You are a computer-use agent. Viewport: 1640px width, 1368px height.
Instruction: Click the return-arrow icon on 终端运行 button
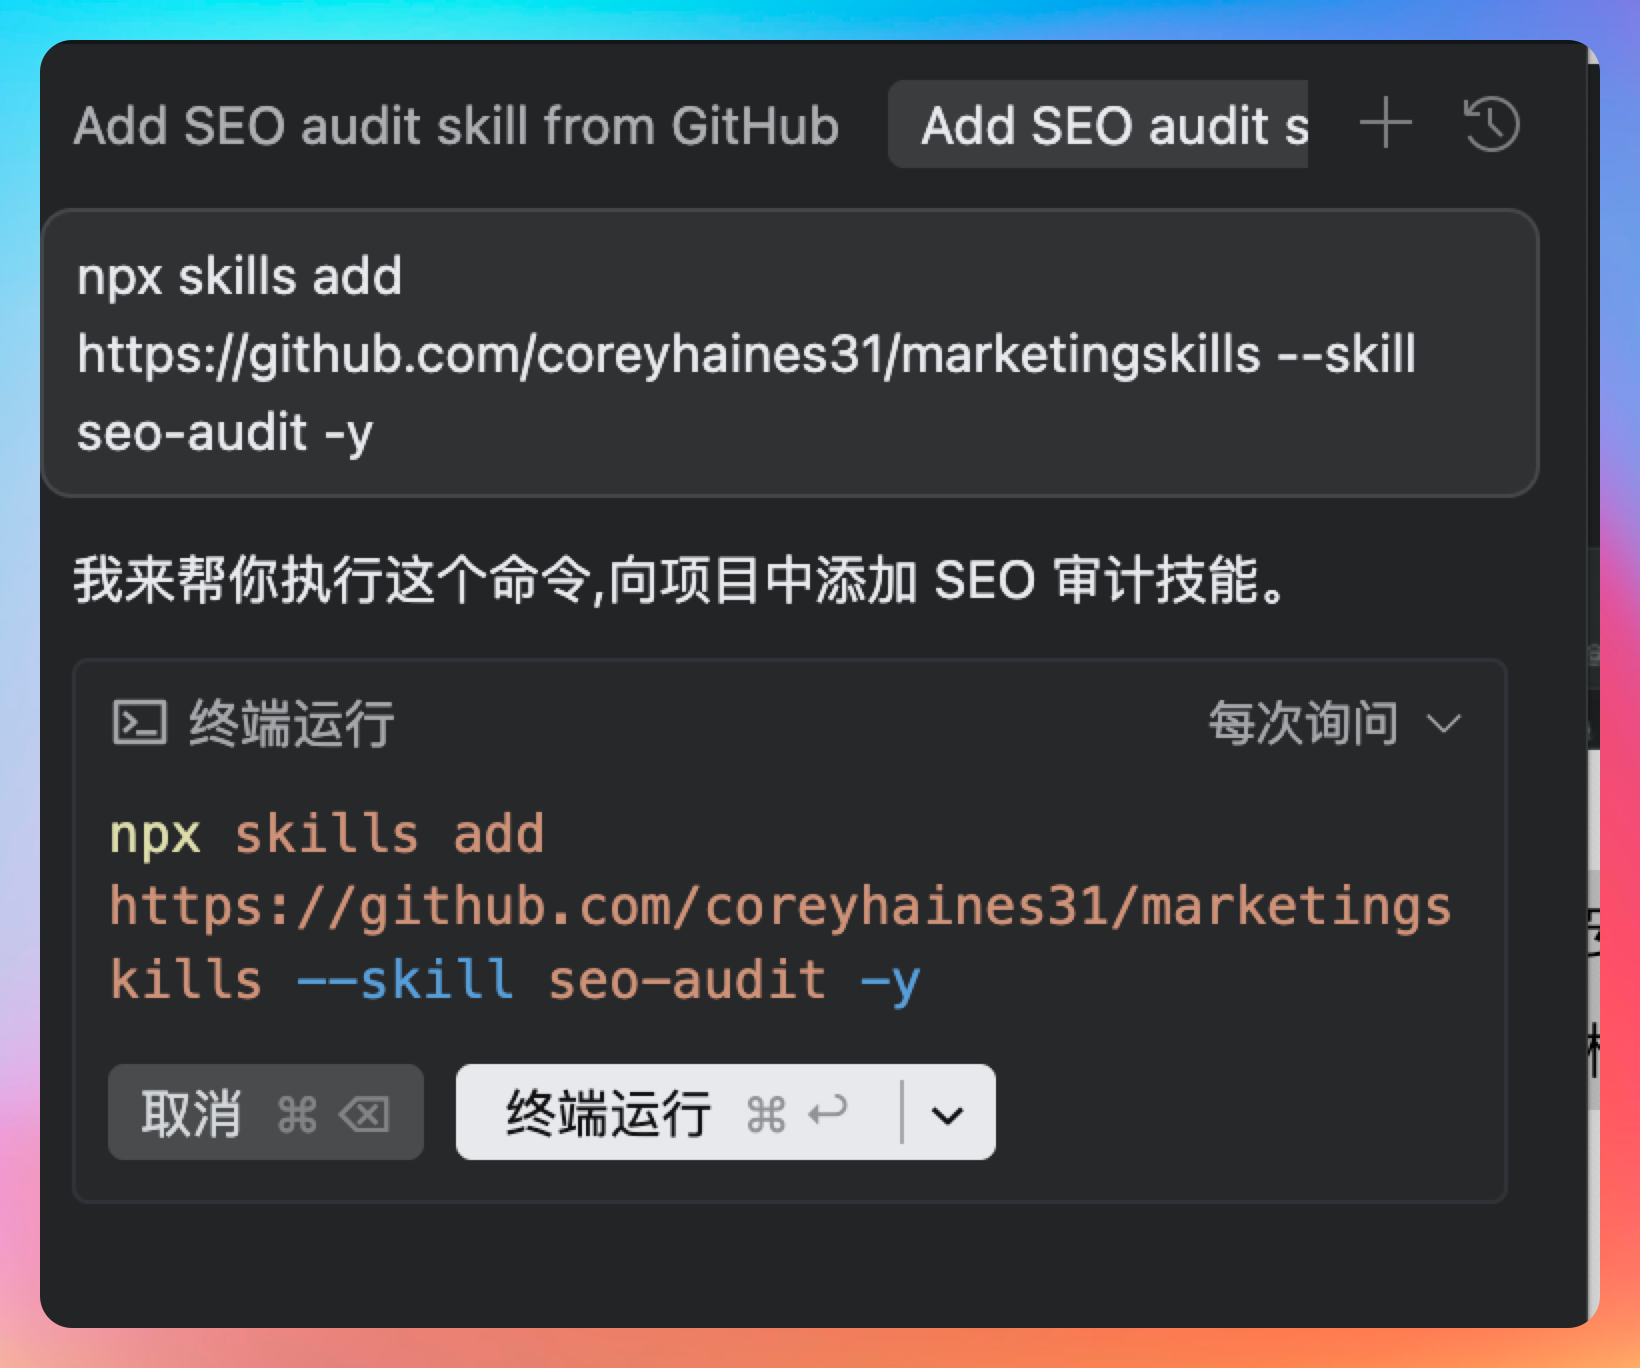(x=828, y=1112)
